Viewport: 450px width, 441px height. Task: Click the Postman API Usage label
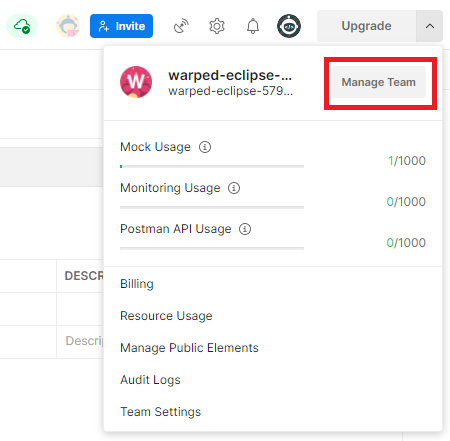pos(176,229)
